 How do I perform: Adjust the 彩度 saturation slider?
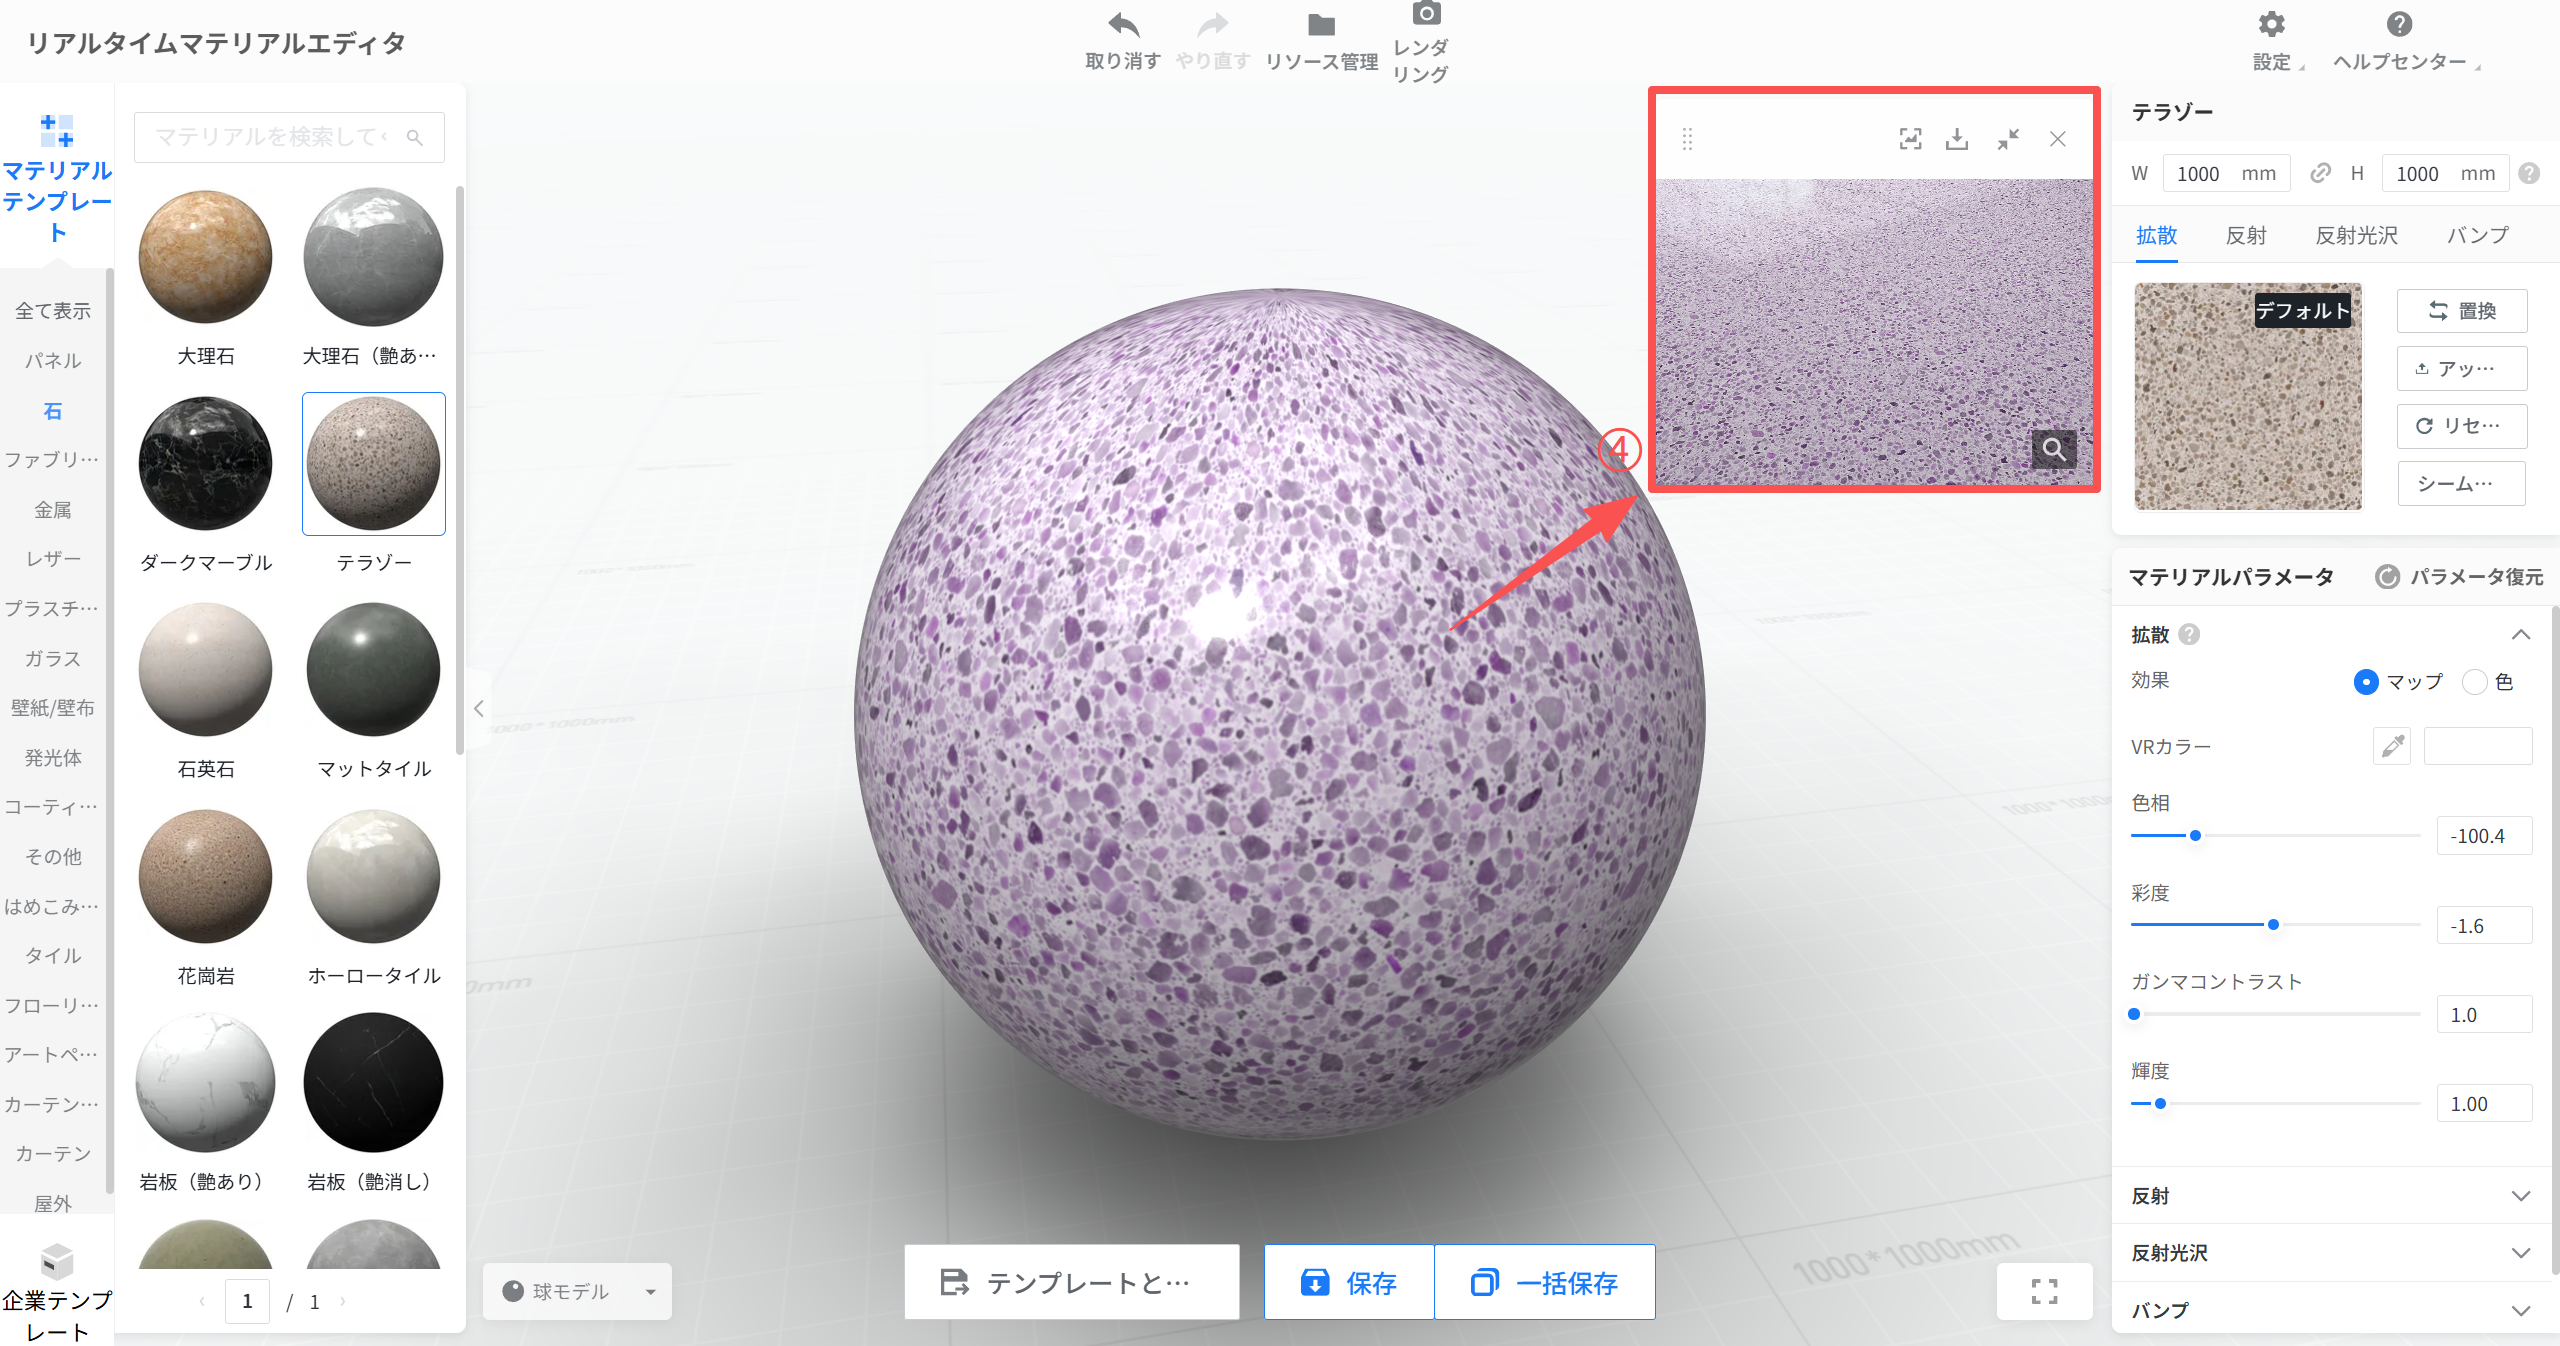[x=2273, y=924]
